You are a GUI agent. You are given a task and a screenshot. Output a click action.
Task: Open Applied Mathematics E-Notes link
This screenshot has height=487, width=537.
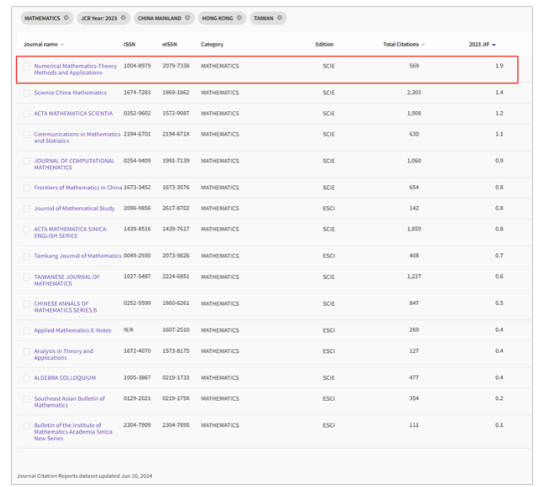(x=73, y=330)
